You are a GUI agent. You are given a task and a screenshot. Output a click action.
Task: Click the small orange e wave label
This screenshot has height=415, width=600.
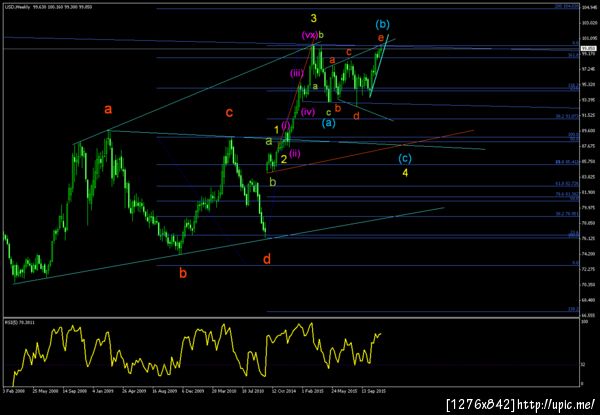click(x=380, y=38)
